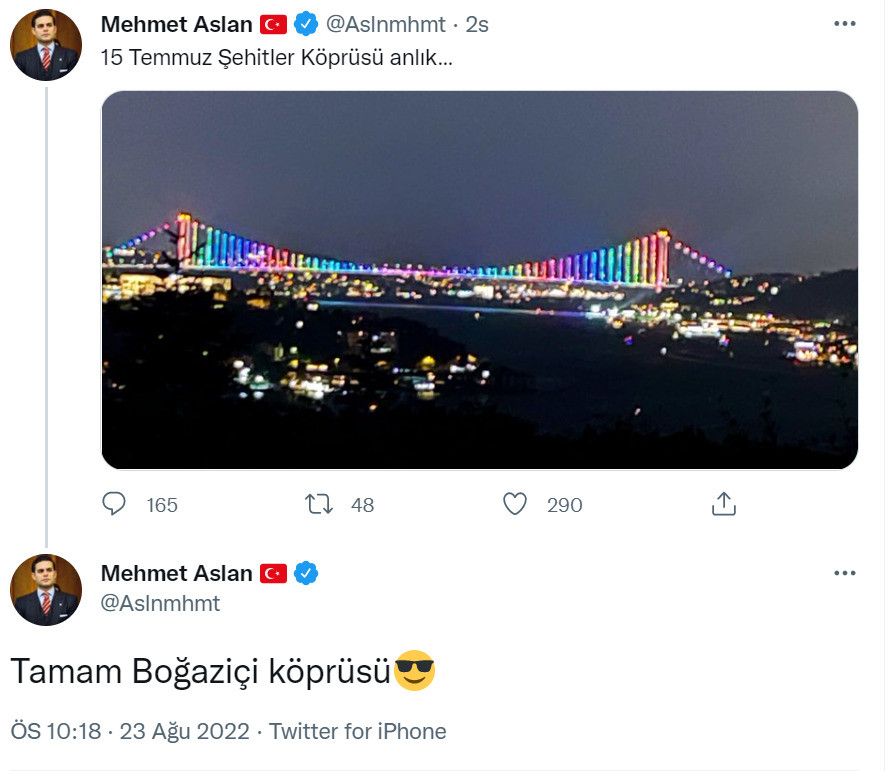This screenshot has height=771, width=888.
Task: Click the share upload icon
Action: tap(723, 504)
